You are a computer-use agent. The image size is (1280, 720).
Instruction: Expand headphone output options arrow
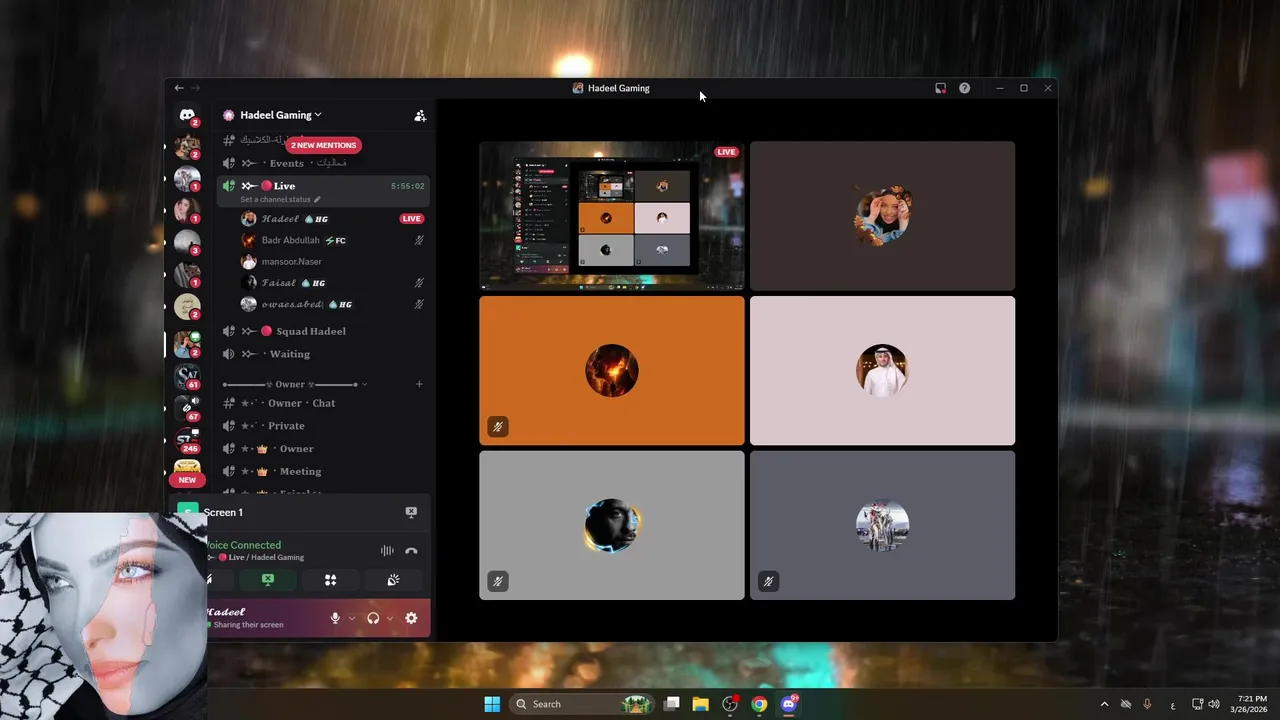[x=390, y=618]
